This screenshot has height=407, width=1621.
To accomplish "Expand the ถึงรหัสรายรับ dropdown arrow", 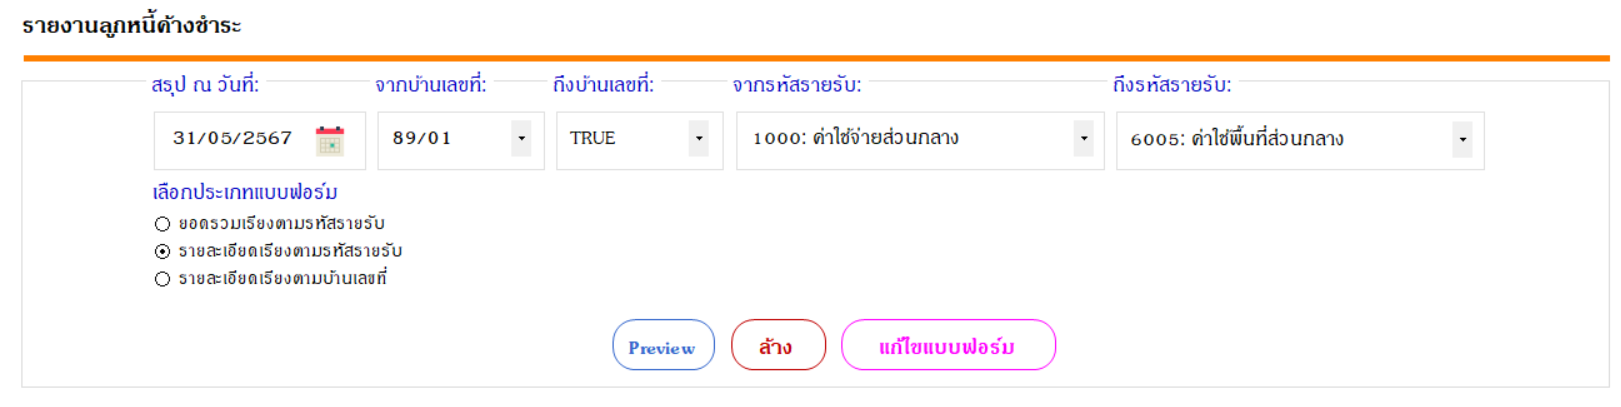I will click(x=1462, y=140).
